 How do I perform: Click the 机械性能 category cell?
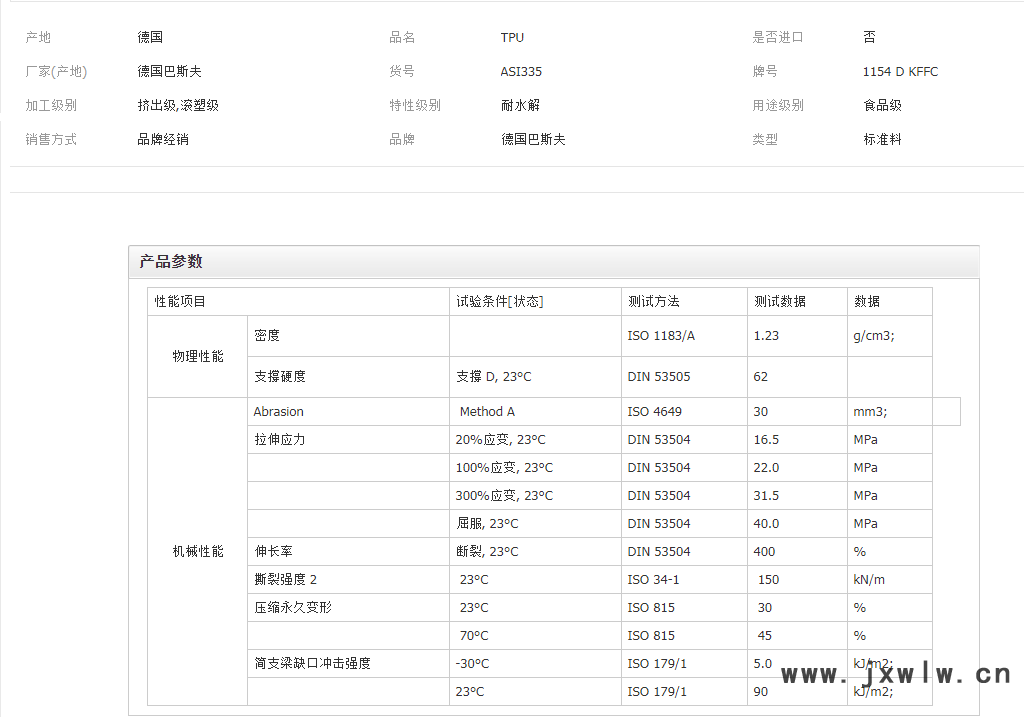point(198,552)
